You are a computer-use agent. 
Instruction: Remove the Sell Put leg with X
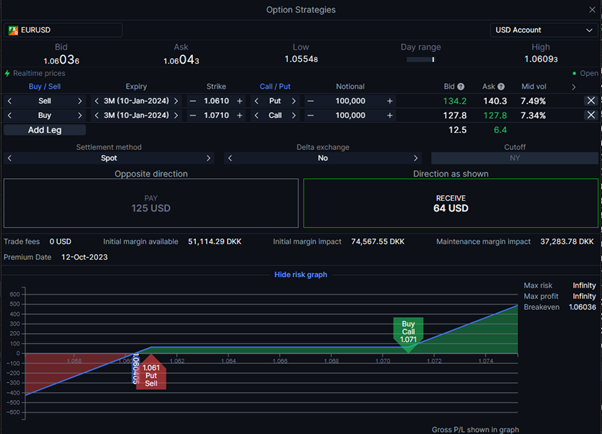590,101
